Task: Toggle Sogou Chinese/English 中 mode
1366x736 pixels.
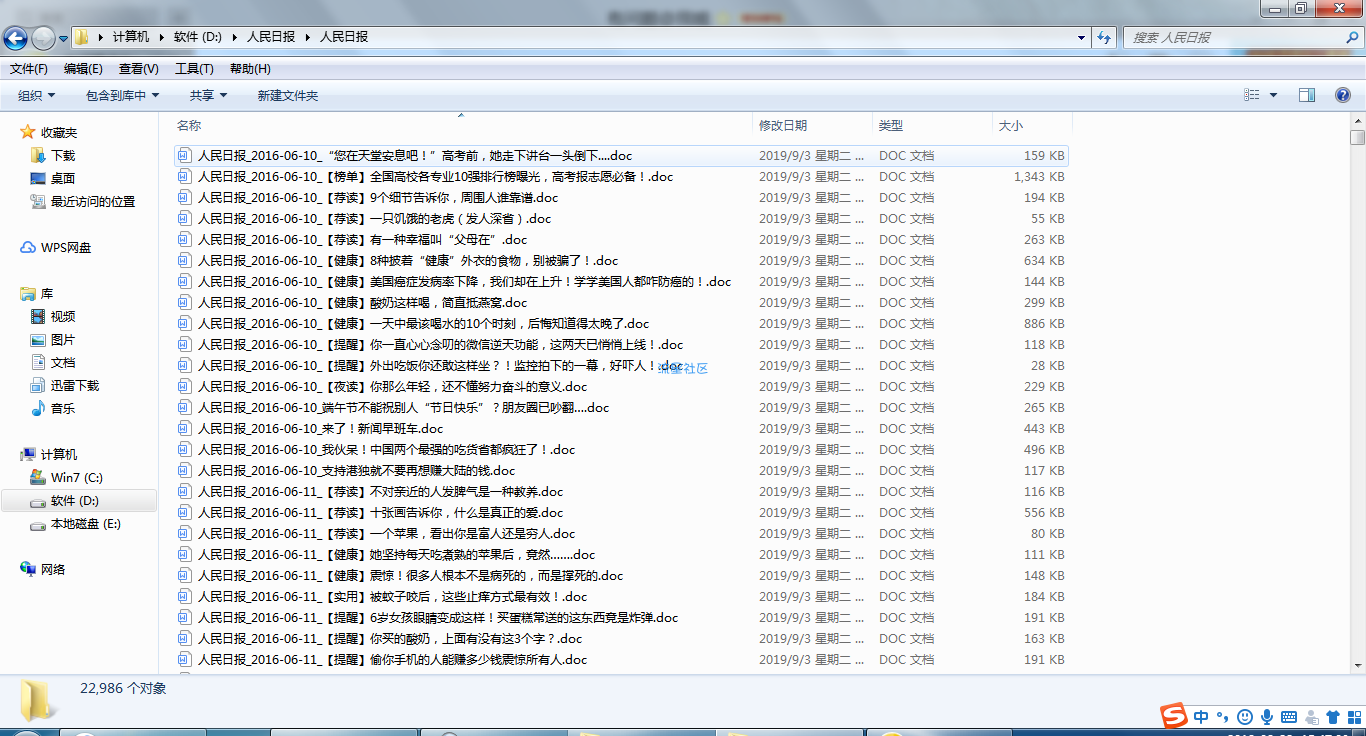Action: 1201,716
